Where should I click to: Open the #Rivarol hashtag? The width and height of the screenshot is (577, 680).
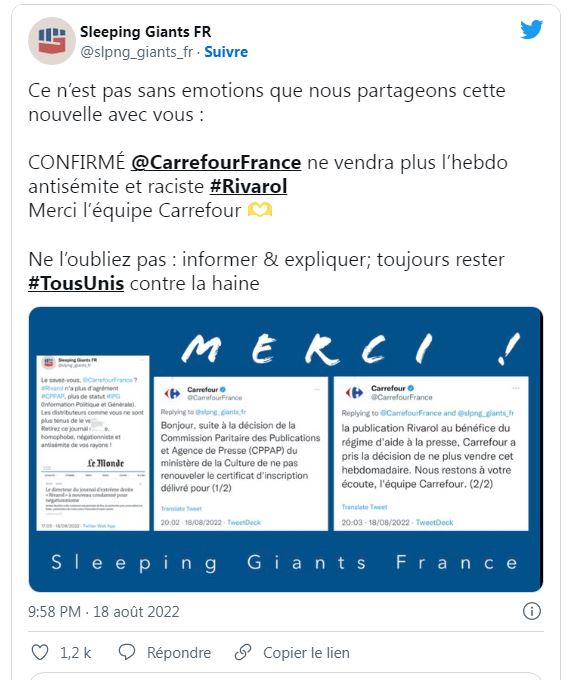point(249,187)
